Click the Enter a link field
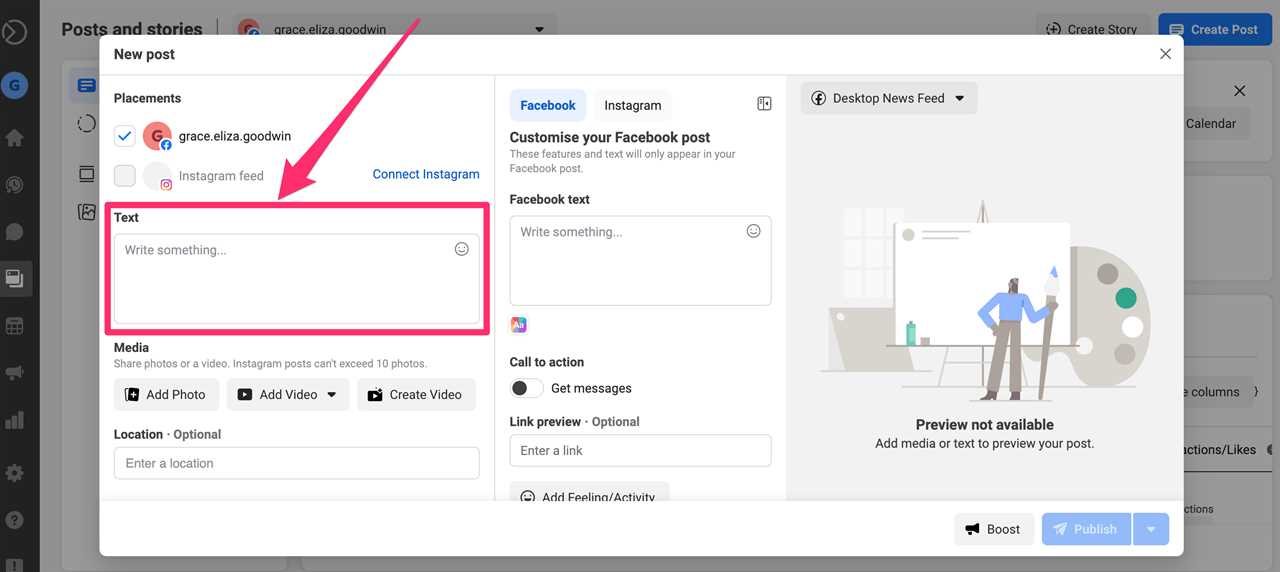Viewport: 1280px width, 572px height. [x=640, y=450]
